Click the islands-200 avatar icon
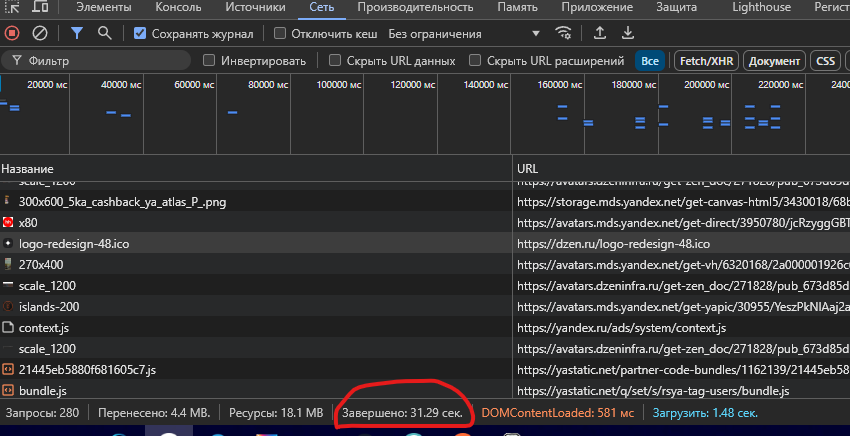 [8, 306]
